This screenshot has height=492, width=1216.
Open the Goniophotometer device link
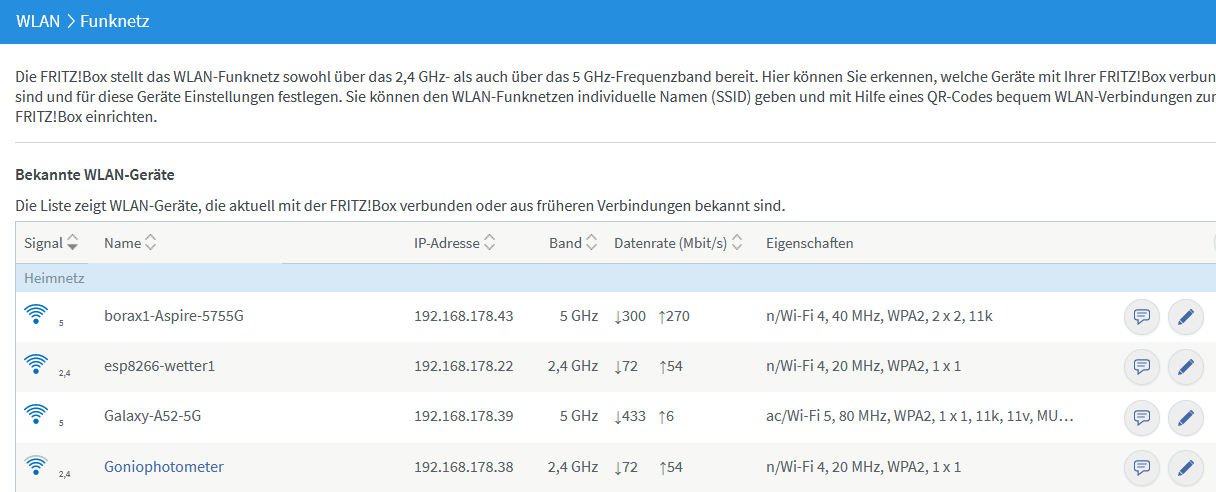click(x=164, y=467)
